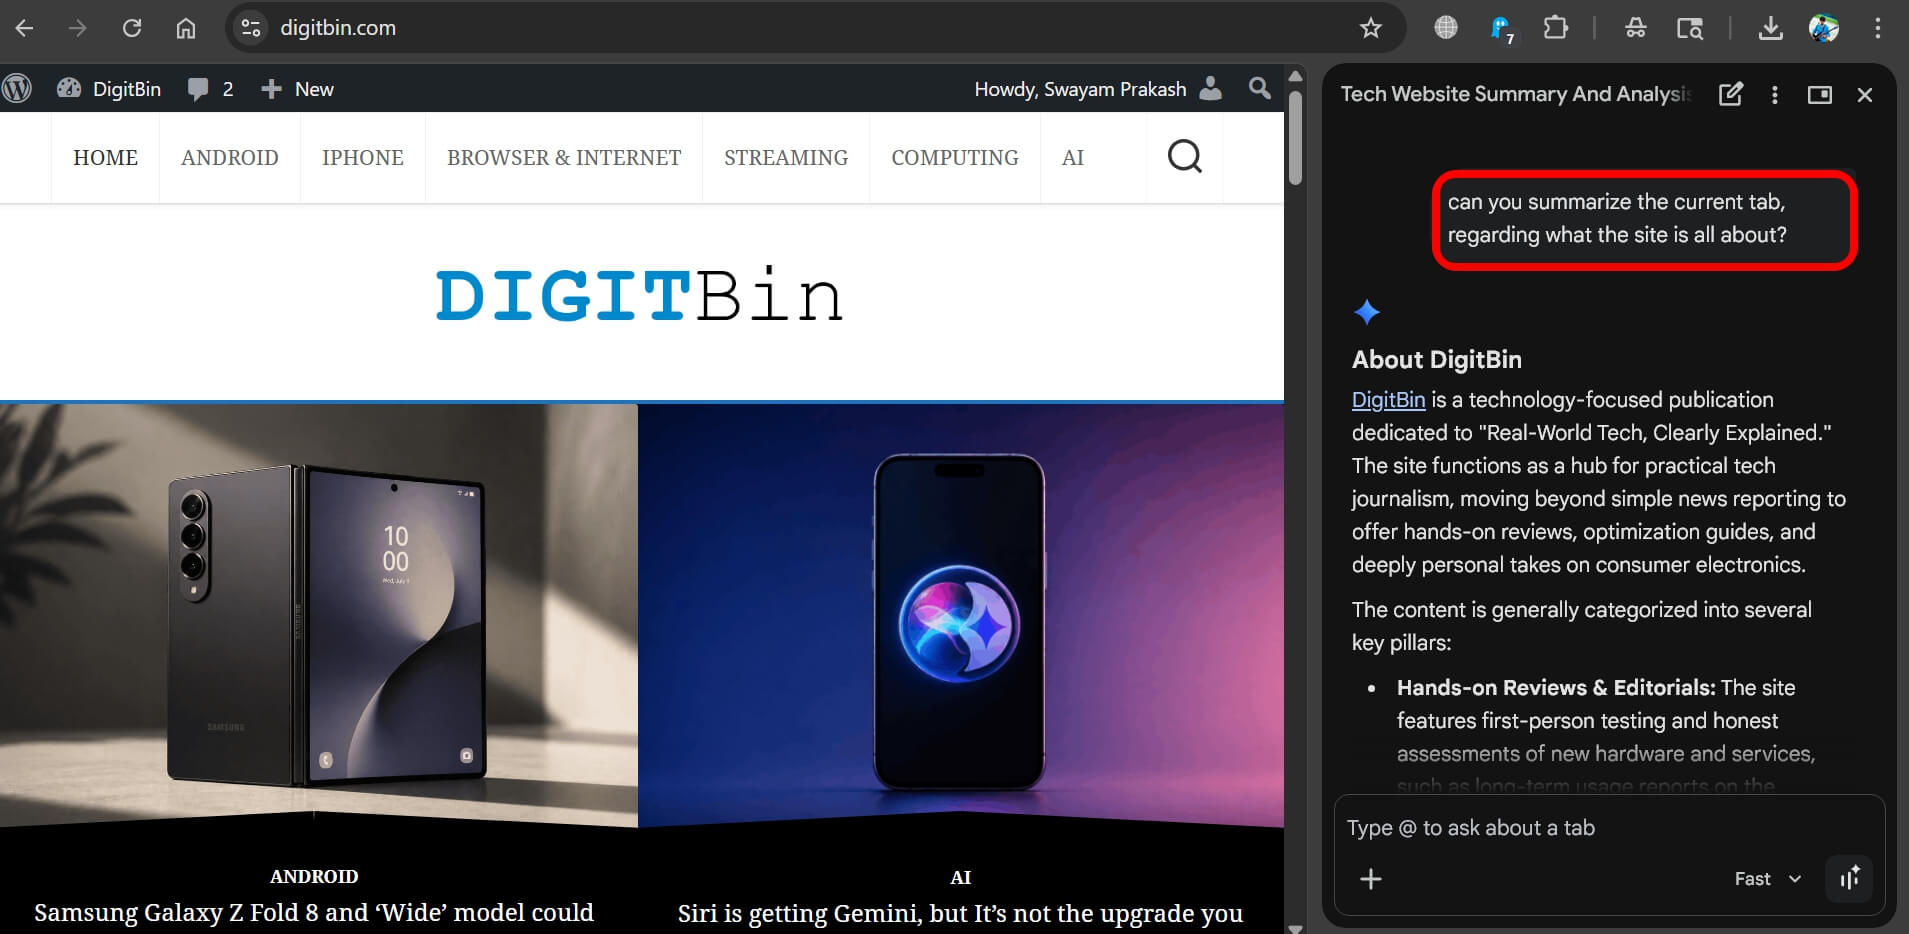Open the Gemini panel's three-dot options

[x=1775, y=94]
